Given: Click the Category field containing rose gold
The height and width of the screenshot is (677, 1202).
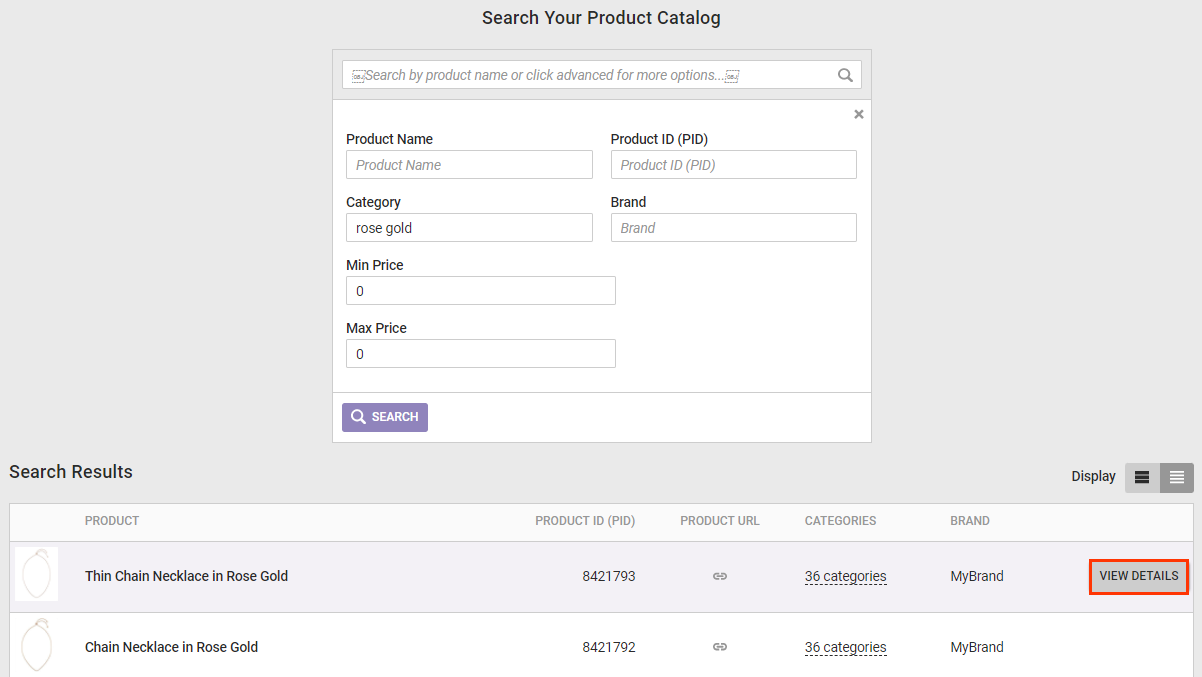Looking at the screenshot, I should click(469, 228).
